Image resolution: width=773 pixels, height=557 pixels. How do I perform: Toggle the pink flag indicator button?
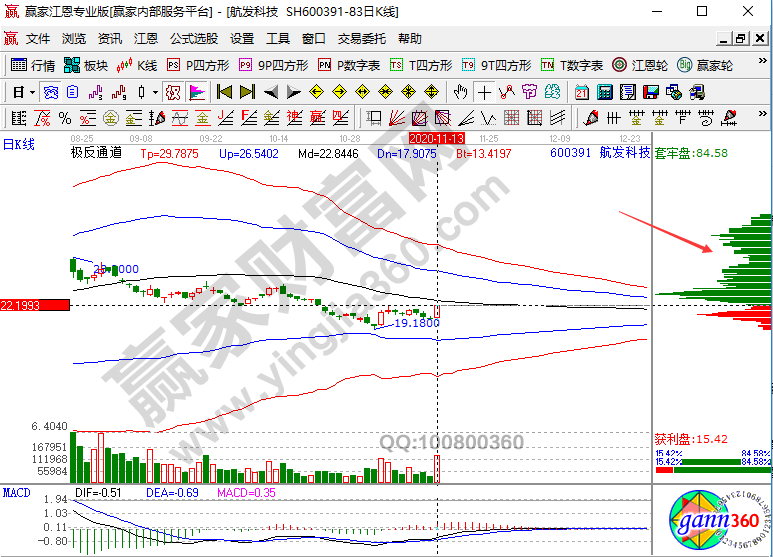click(197, 92)
